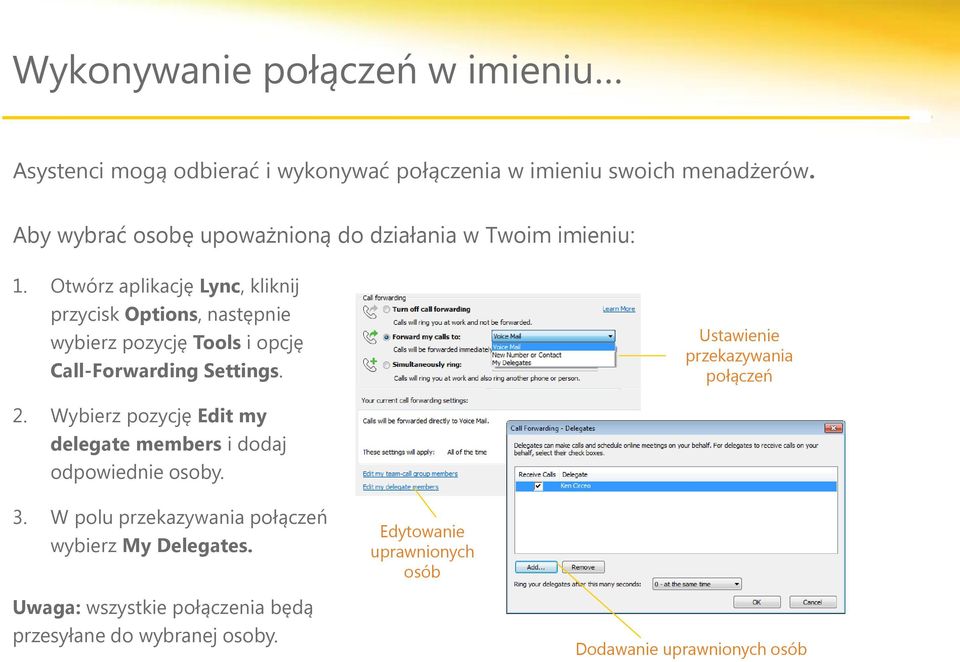Image resolution: width=960 pixels, height=662 pixels.
Task: Click the 'Dodawanie uprawnionych osób' callout label
Action: click(691, 649)
